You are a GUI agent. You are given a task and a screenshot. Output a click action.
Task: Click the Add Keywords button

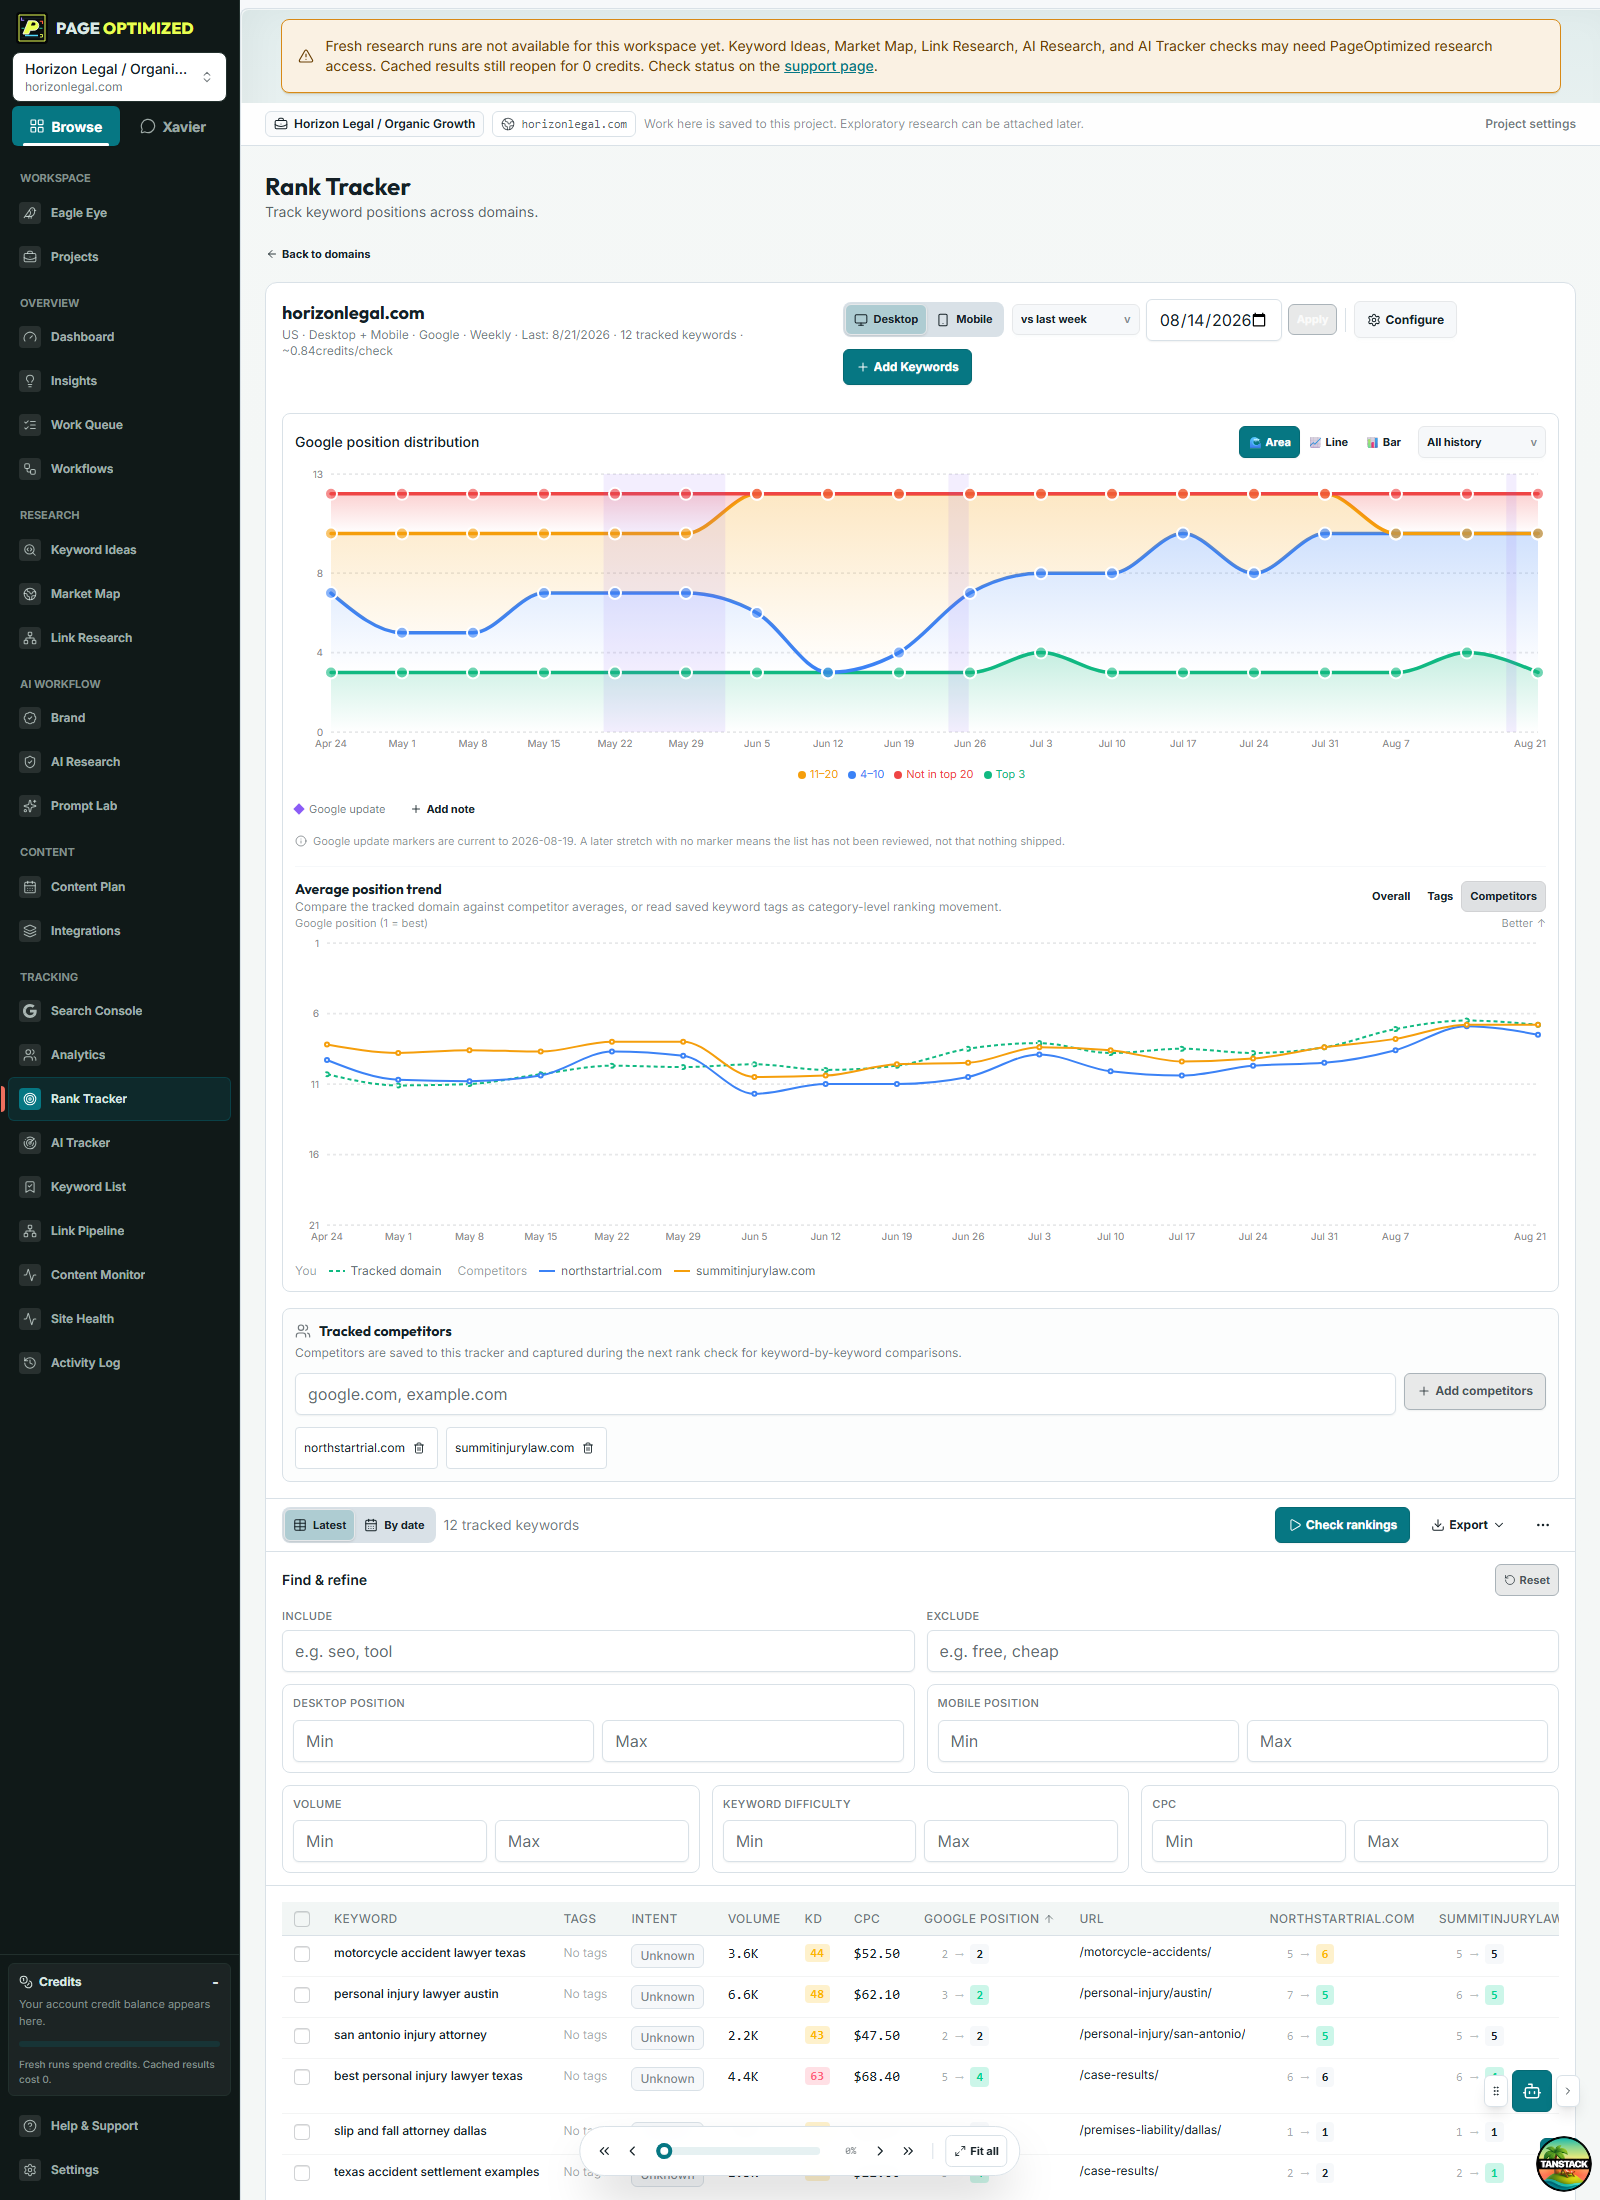coord(907,367)
